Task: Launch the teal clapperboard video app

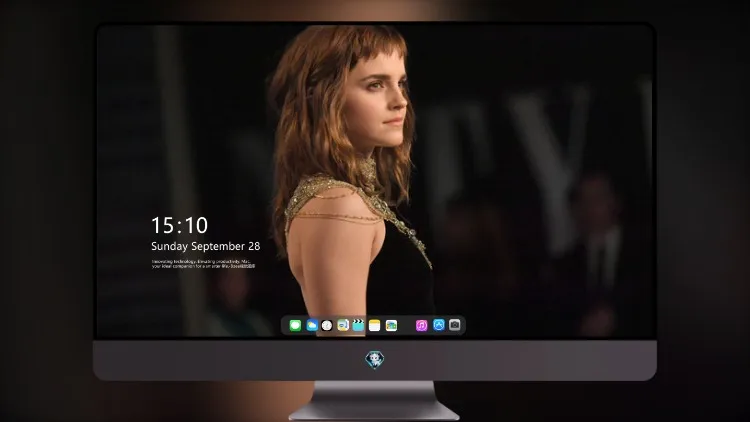Action: (x=358, y=325)
